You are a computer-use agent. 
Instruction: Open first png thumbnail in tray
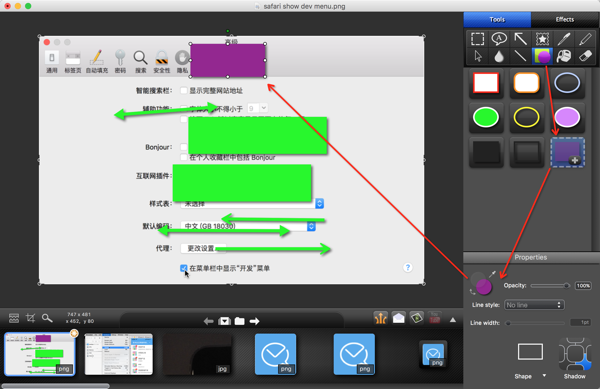pyautogui.click(x=40, y=354)
